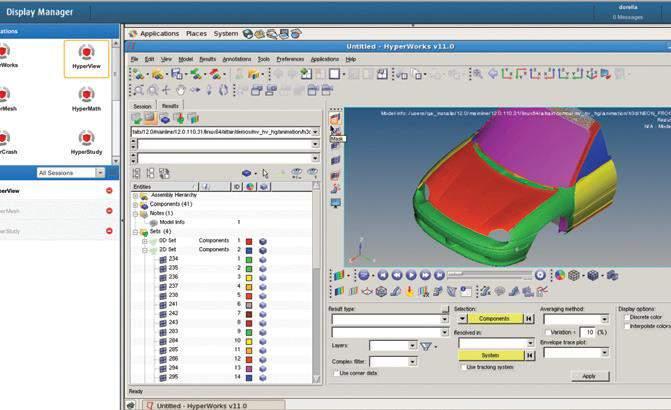Image resolution: width=671 pixels, height=410 pixels.
Task: Click the import model icon with green arrow
Action: click(x=196, y=74)
